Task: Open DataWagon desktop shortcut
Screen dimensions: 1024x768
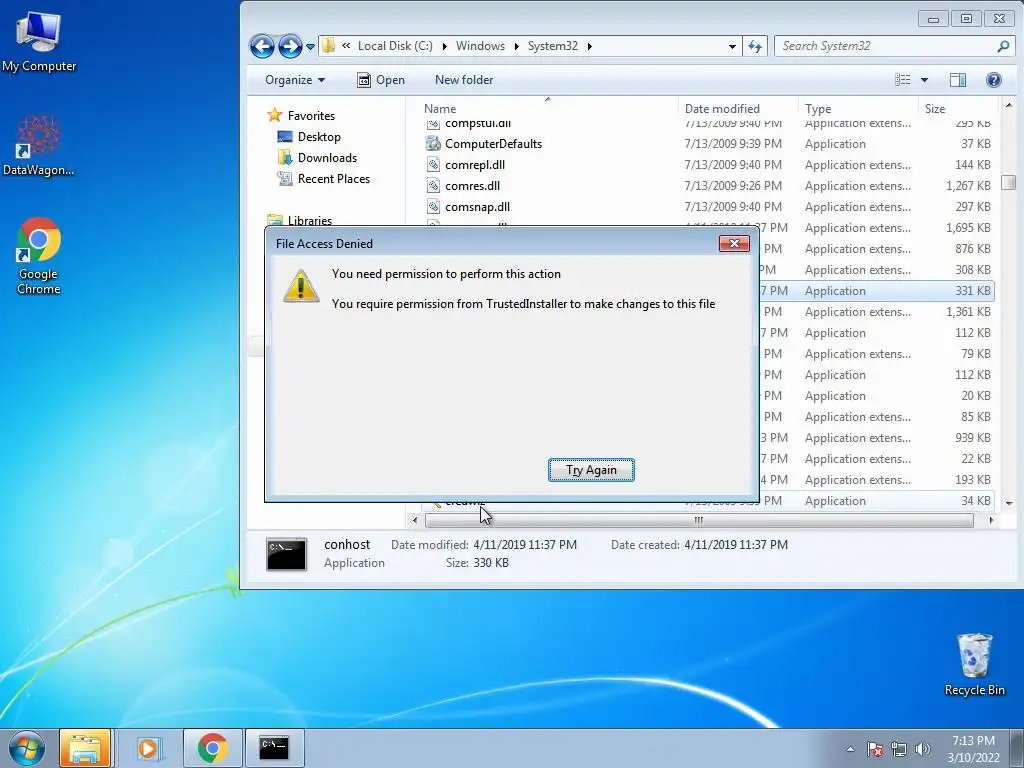Action: click(x=39, y=145)
